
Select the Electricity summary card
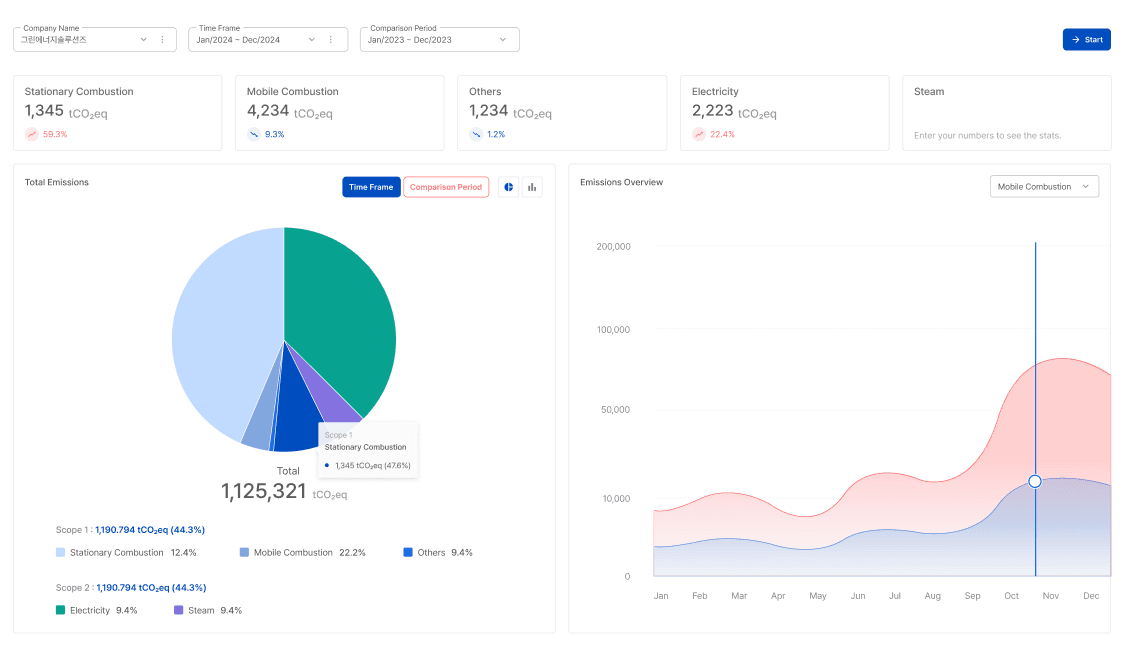tap(784, 112)
